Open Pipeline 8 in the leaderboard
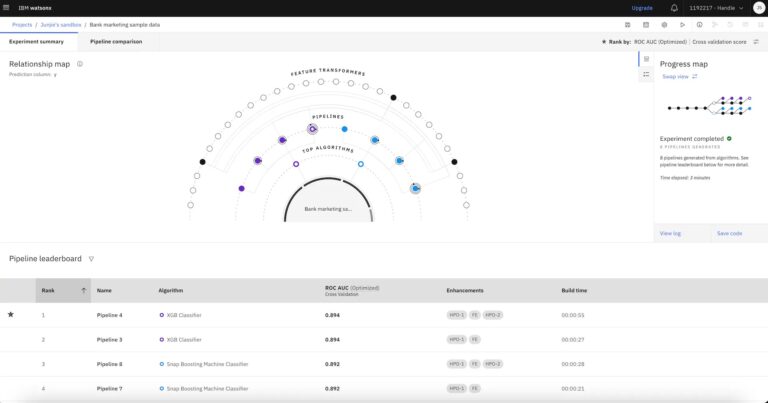Viewport: 768px width, 403px height. coord(110,364)
